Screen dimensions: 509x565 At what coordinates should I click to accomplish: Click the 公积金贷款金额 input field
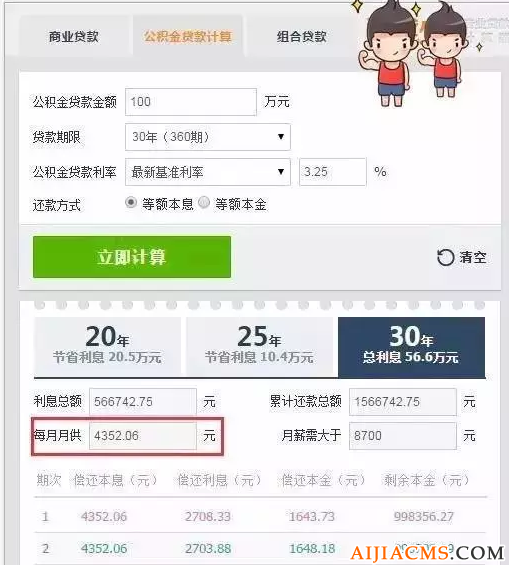pos(191,102)
